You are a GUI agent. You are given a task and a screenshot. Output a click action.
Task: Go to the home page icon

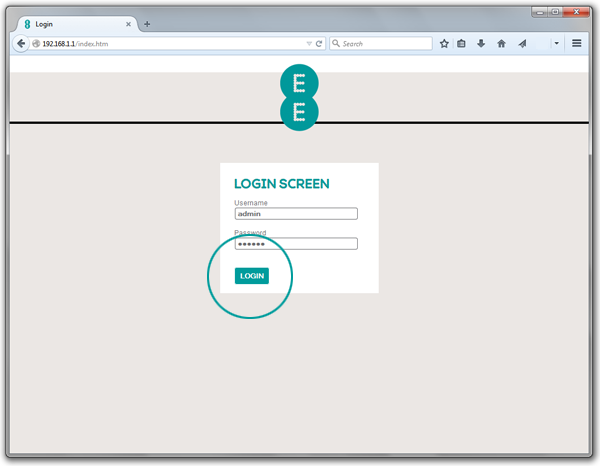coord(501,44)
